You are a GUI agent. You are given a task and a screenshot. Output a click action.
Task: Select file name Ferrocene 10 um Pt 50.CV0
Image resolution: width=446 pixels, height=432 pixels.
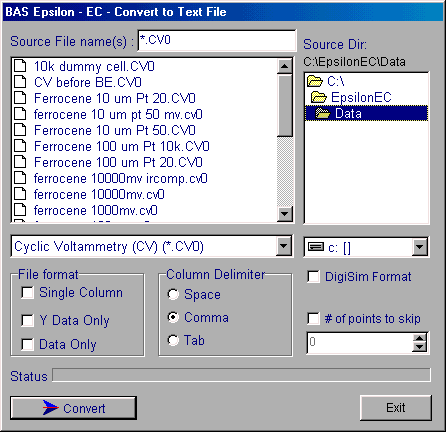click(x=115, y=130)
